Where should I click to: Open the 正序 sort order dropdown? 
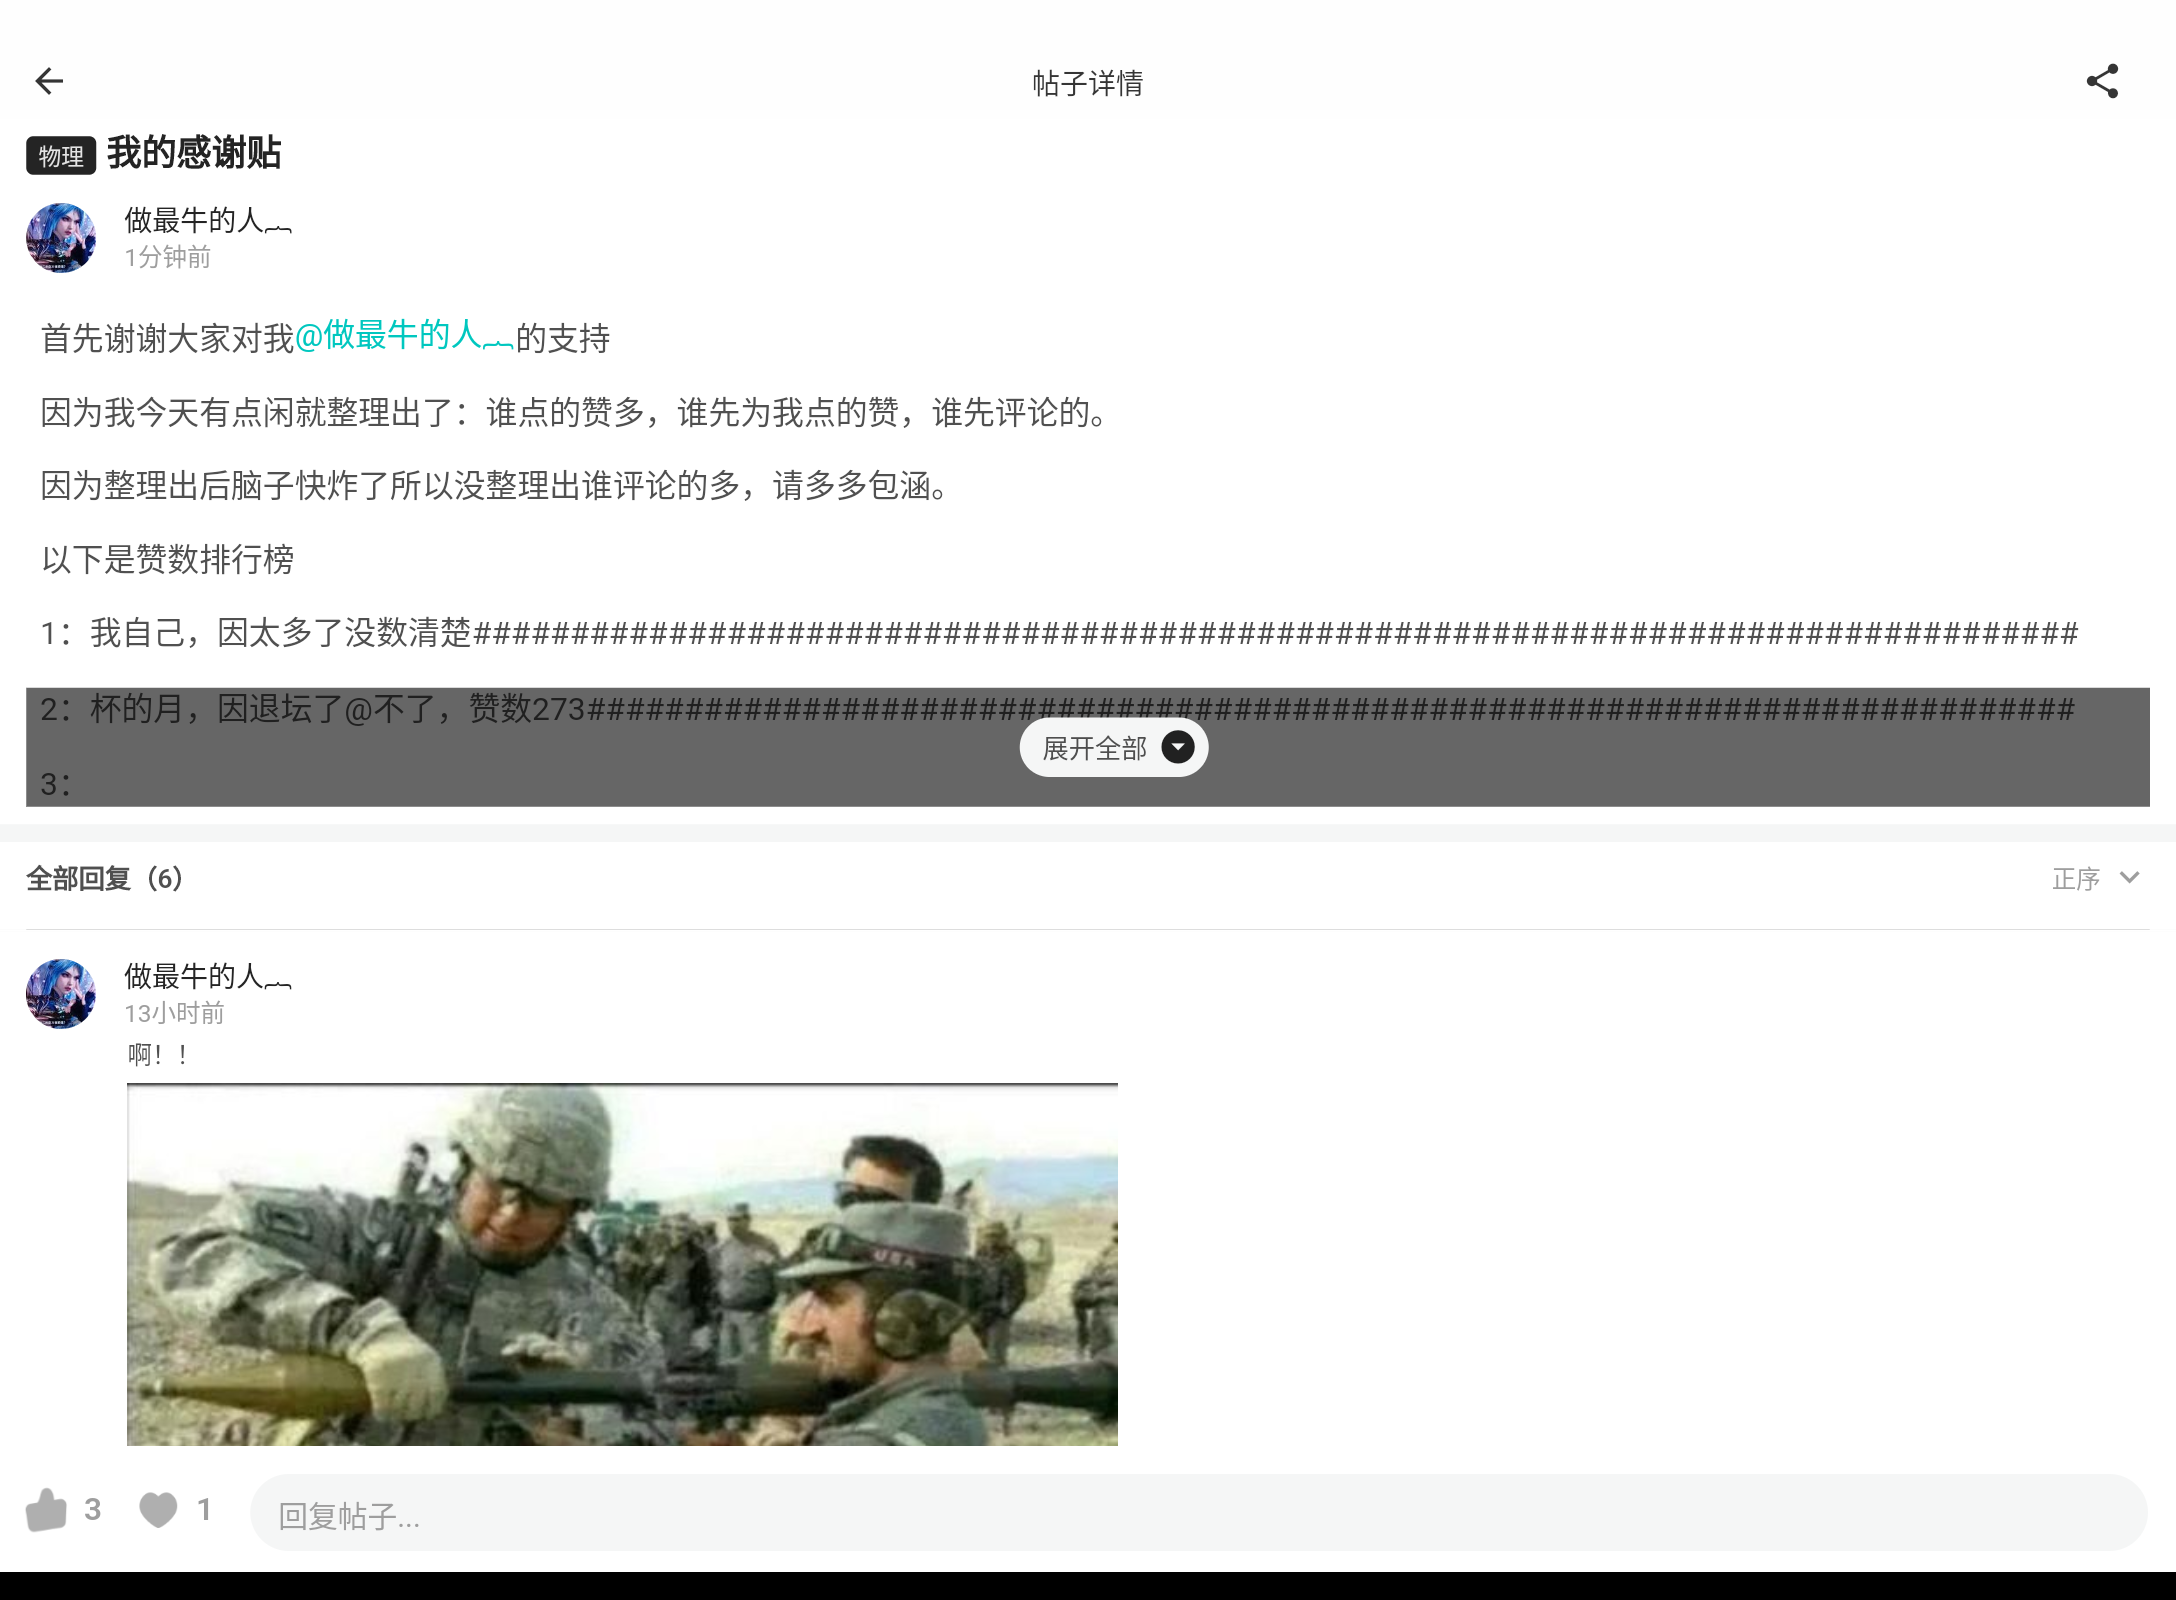pos(2076,879)
